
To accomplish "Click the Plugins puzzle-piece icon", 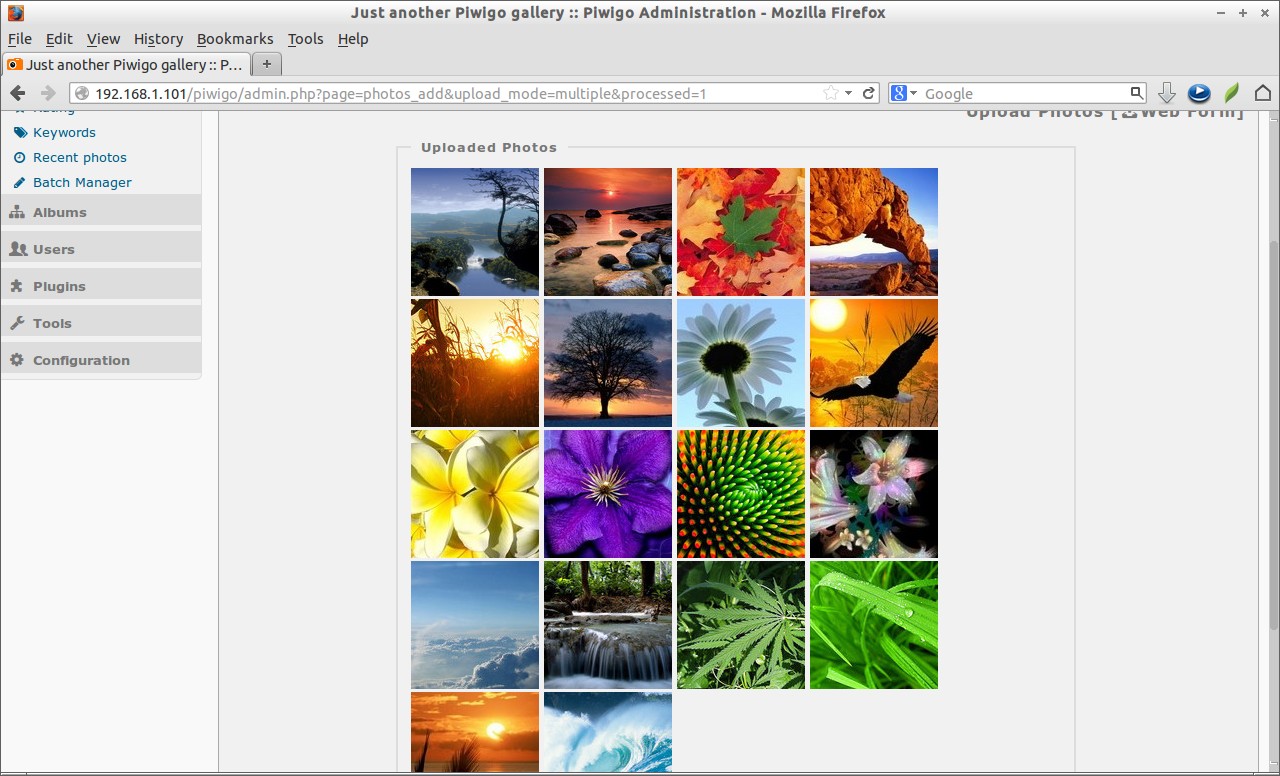I will point(17,286).
